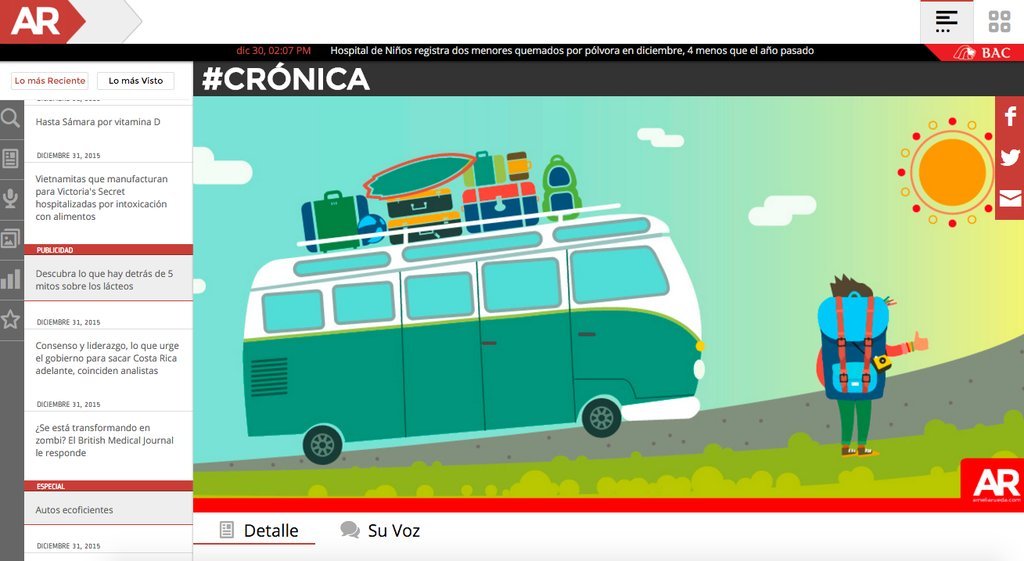
Task: Share the article on Twitter
Action: coord(1010,157)
